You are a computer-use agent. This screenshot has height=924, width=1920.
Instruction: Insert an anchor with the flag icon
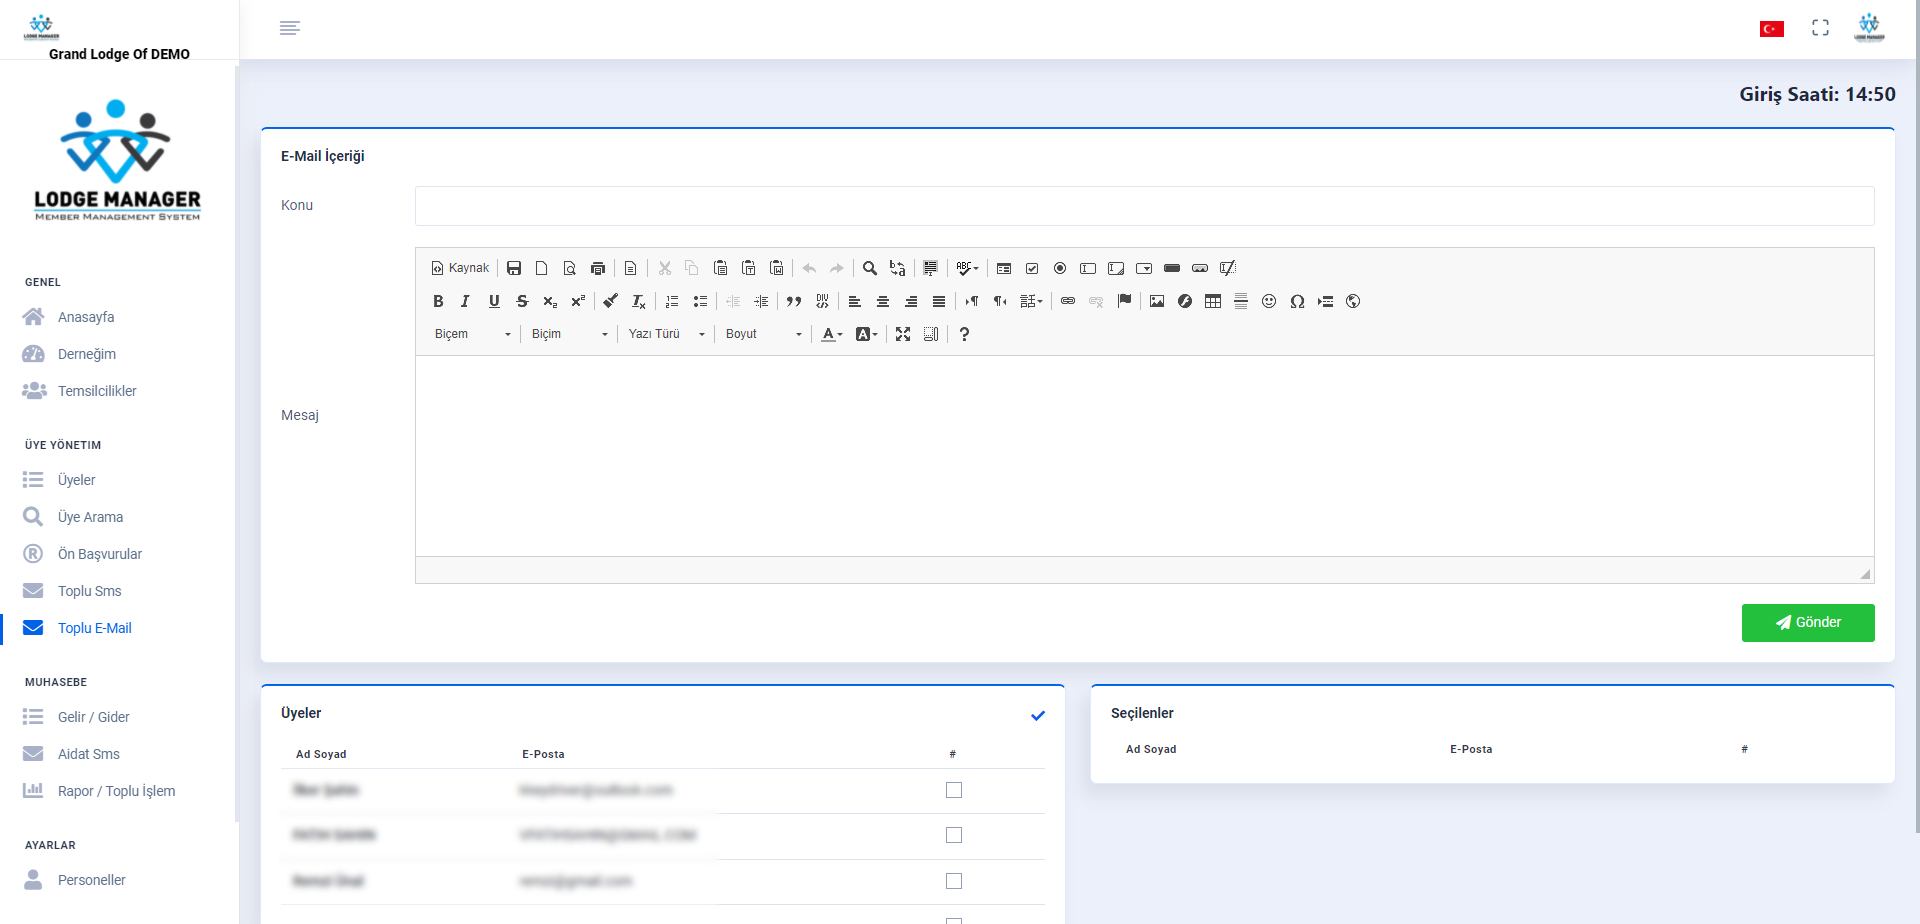1124,301
